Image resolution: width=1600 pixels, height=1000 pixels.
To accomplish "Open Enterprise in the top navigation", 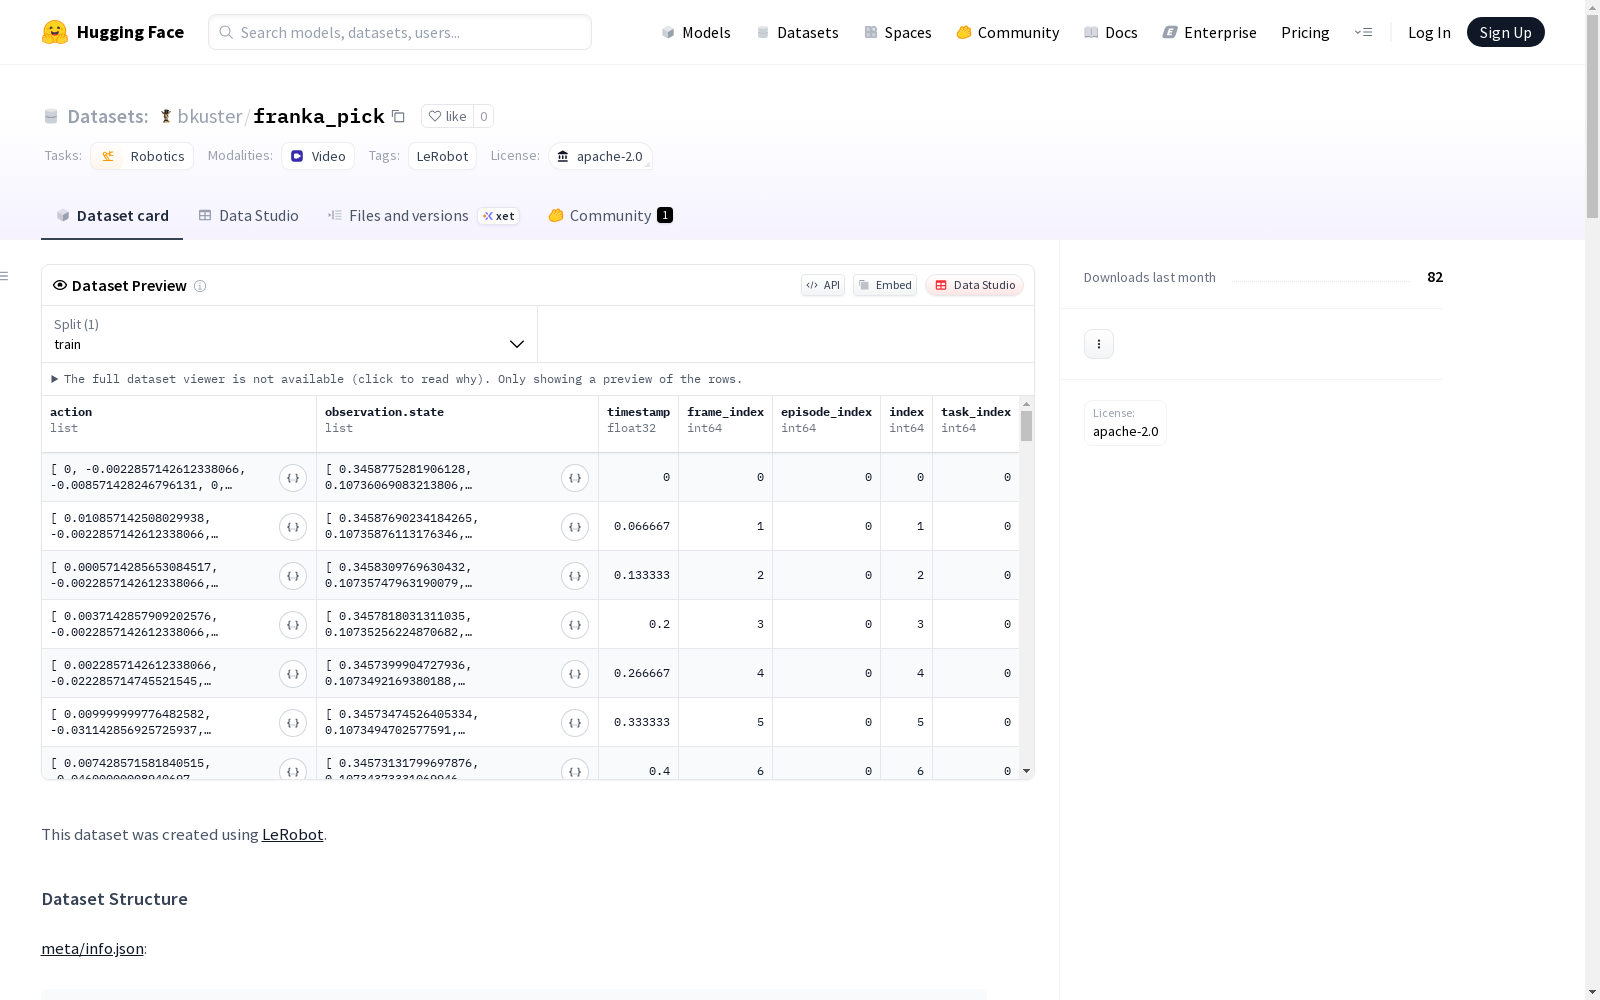I will (x=1210, y=32).
